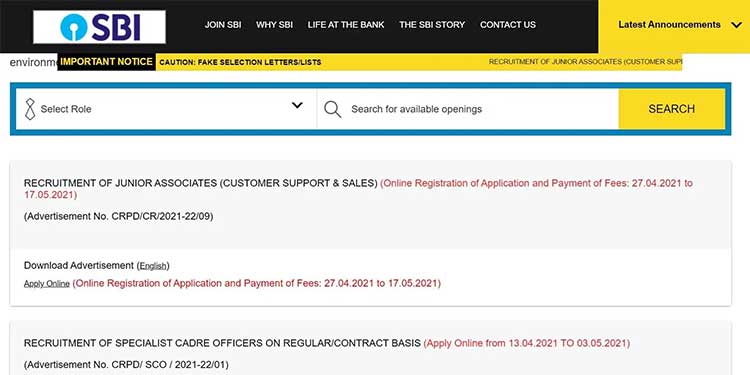Go to LIFE AT THE BANK

[346, 25]
